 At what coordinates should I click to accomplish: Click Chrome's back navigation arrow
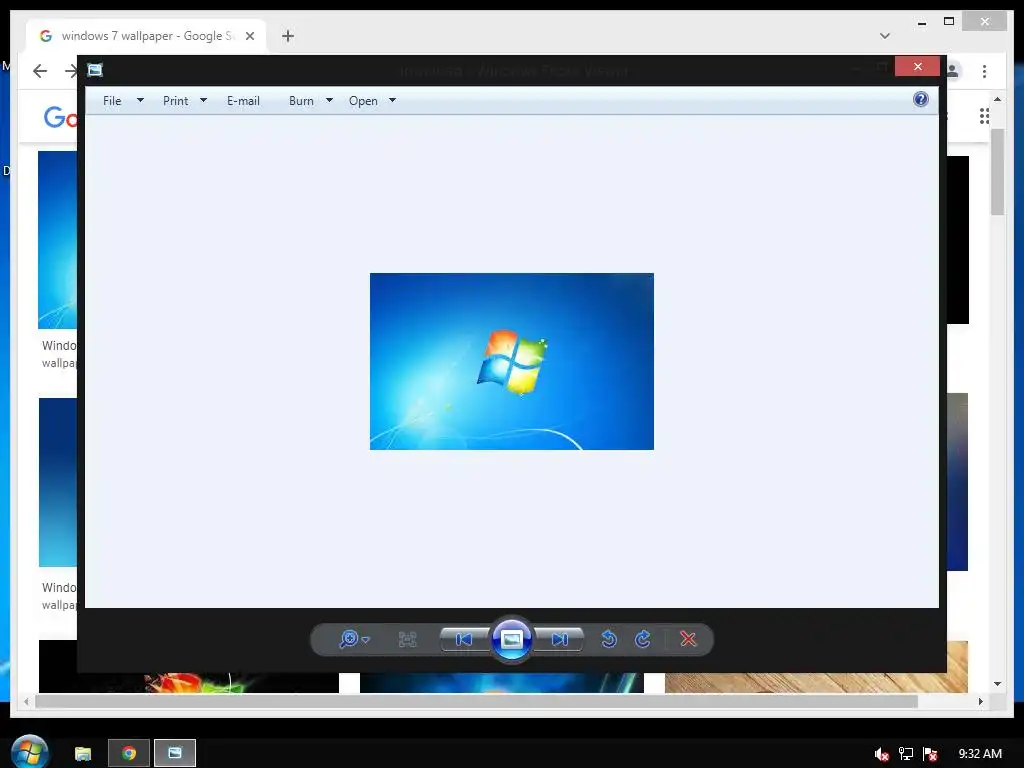point(40,71)
